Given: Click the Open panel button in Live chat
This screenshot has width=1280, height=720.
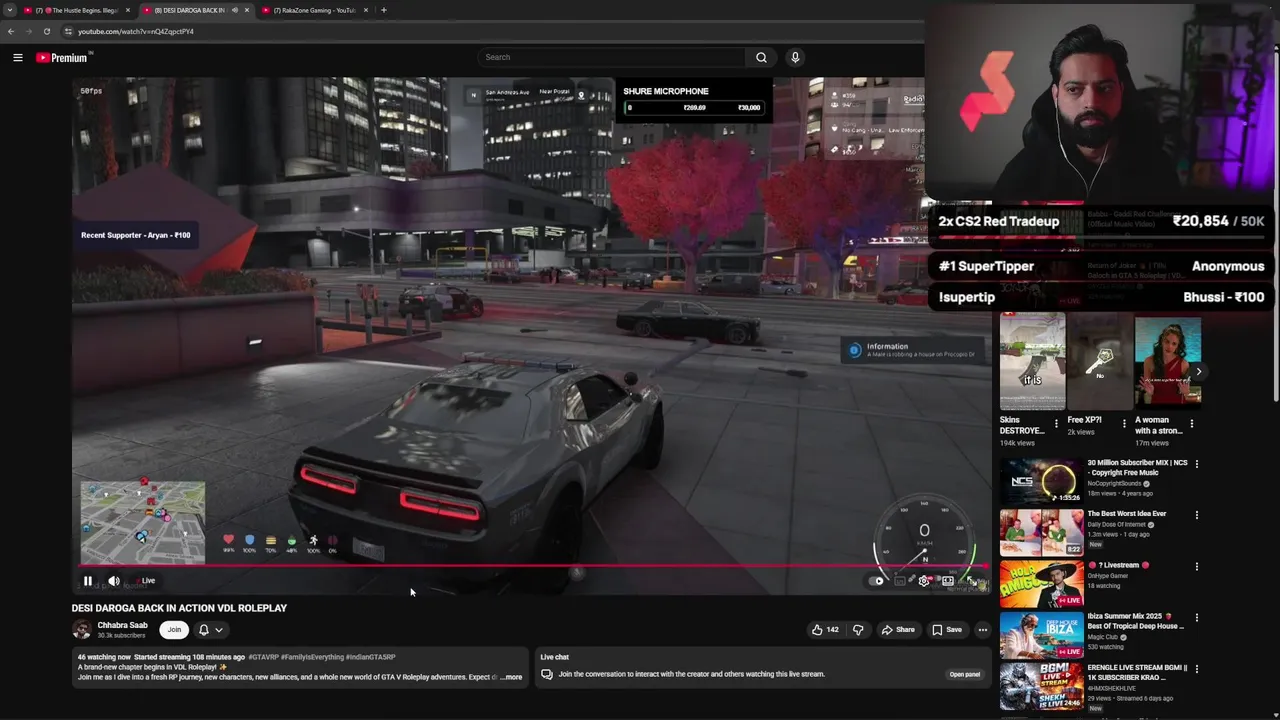Looking at the screenshot, I should [964, 674].
